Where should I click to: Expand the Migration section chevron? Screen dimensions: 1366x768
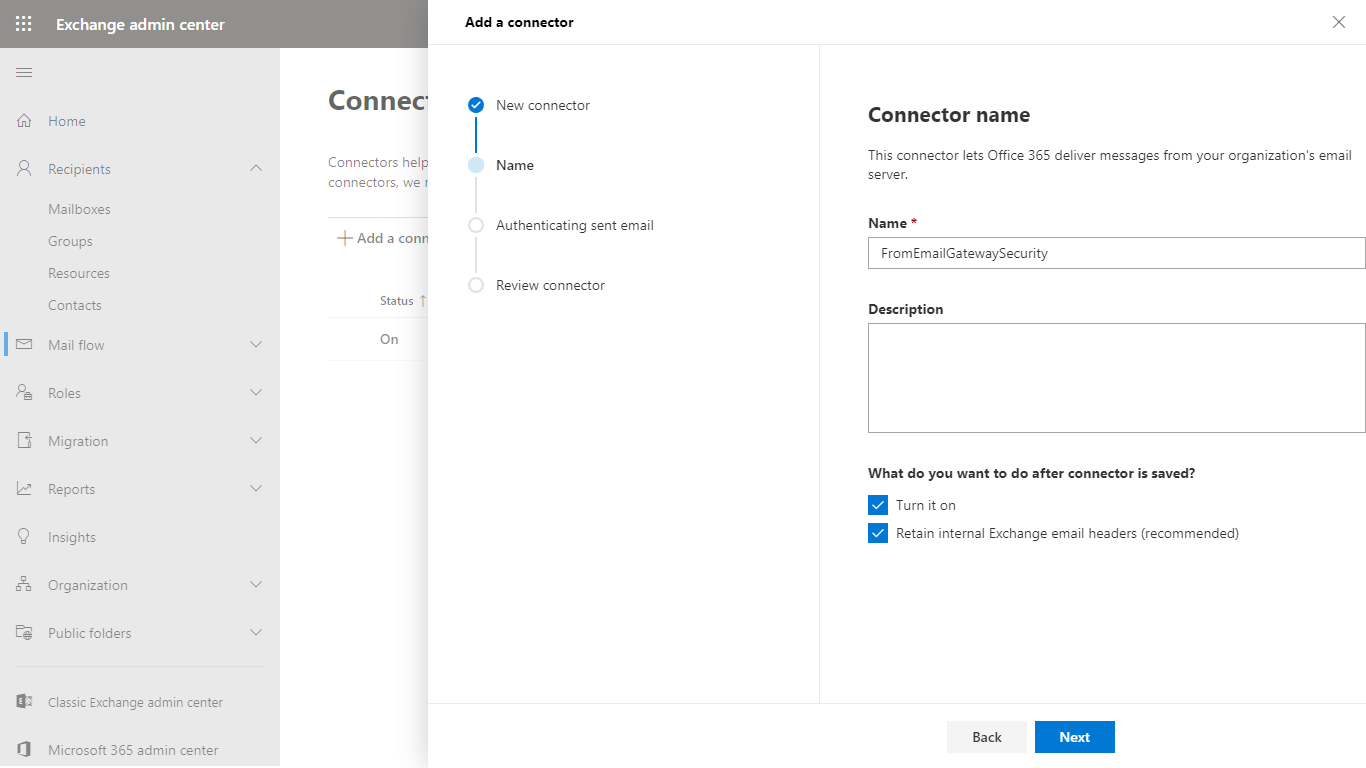[x=256, y=441]
